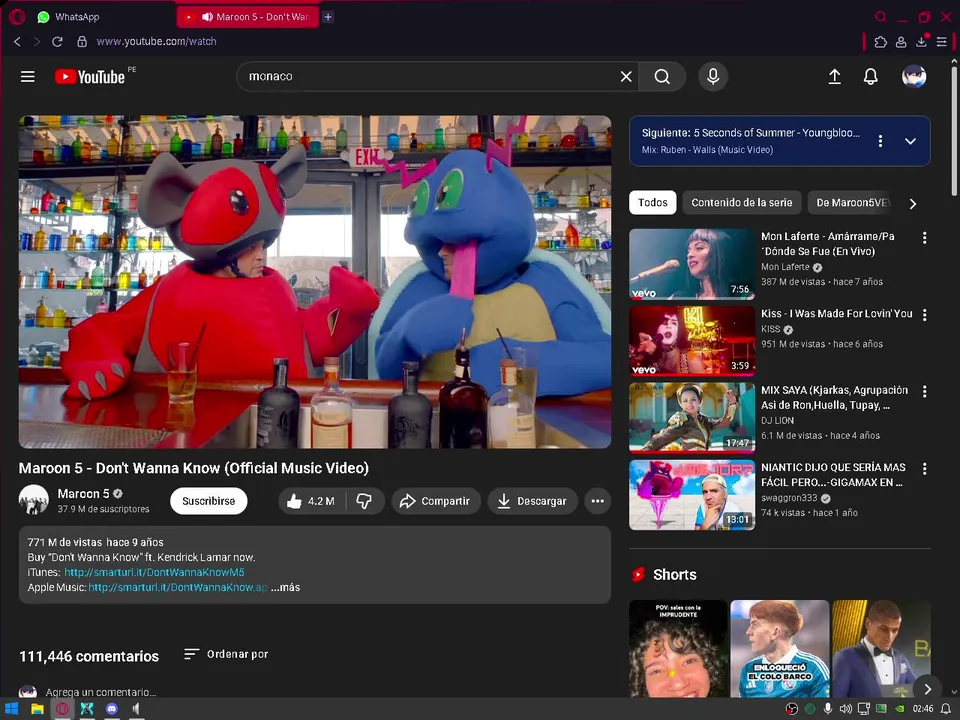Open browser tab search magnifier
960x720 pixels.
coord(880,17)
